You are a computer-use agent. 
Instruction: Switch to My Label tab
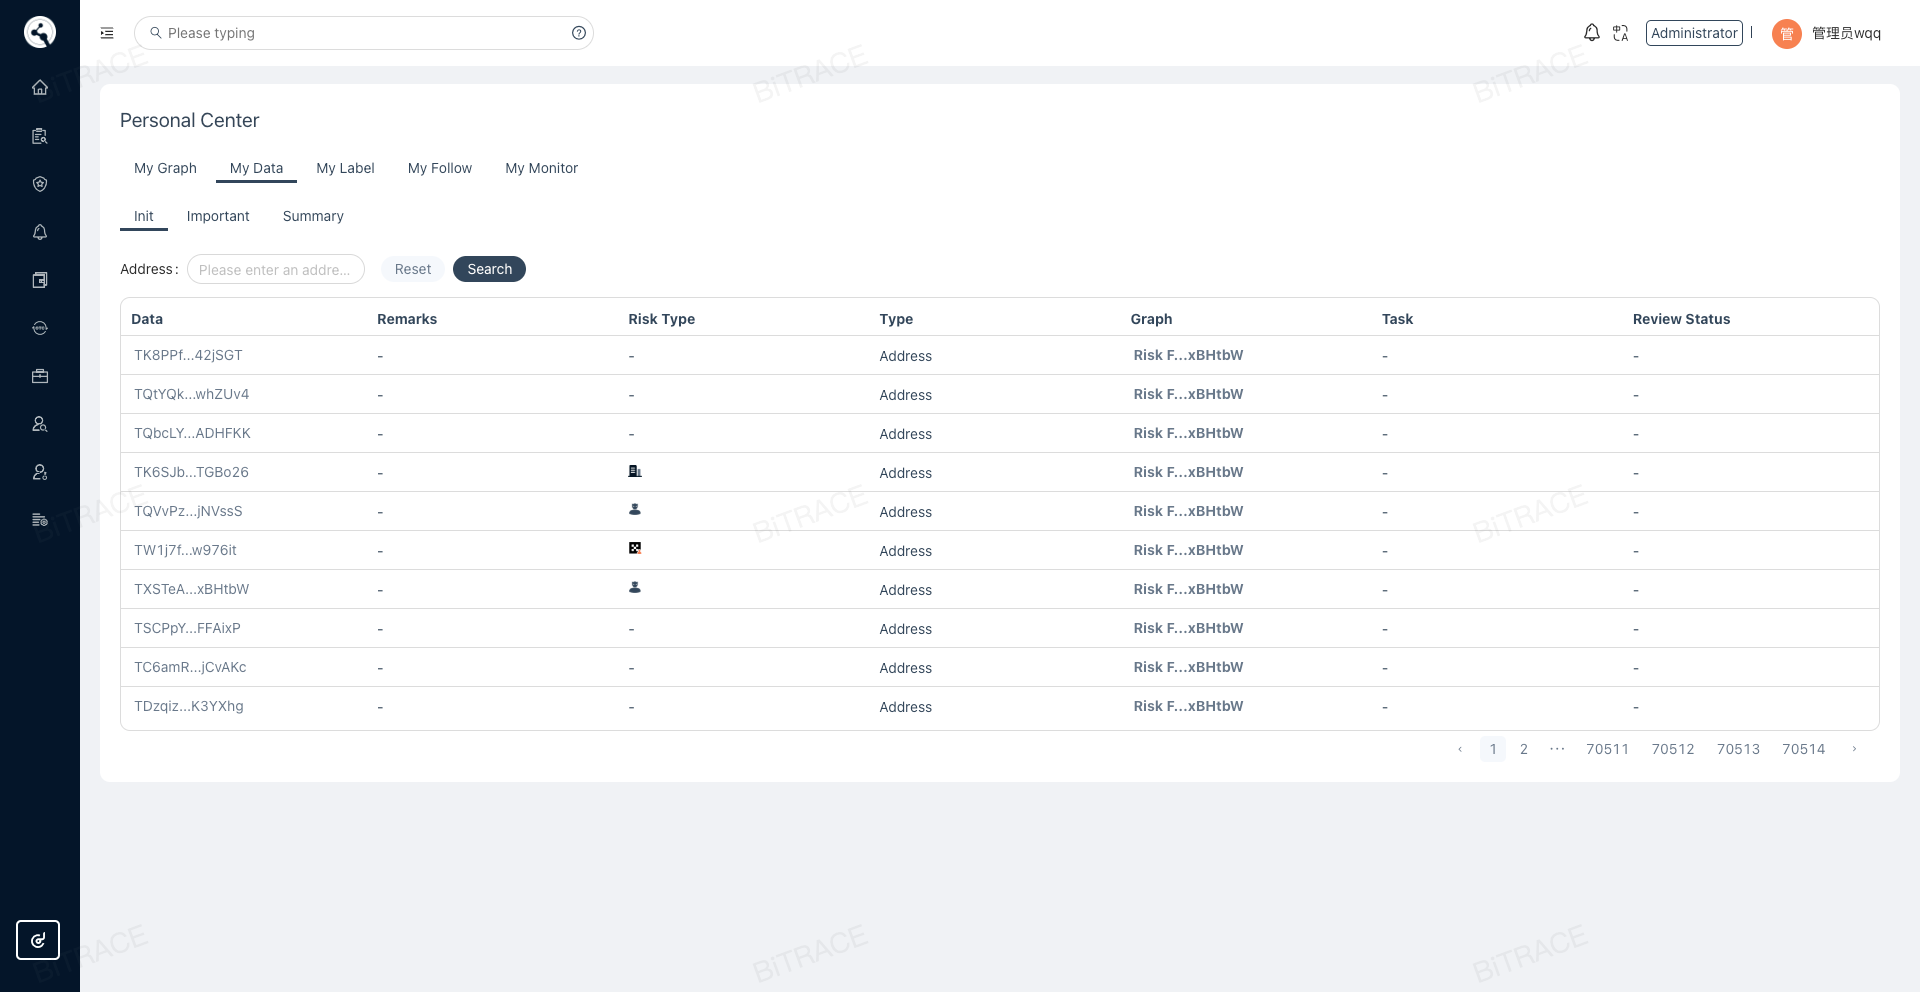tap(345, 168)
